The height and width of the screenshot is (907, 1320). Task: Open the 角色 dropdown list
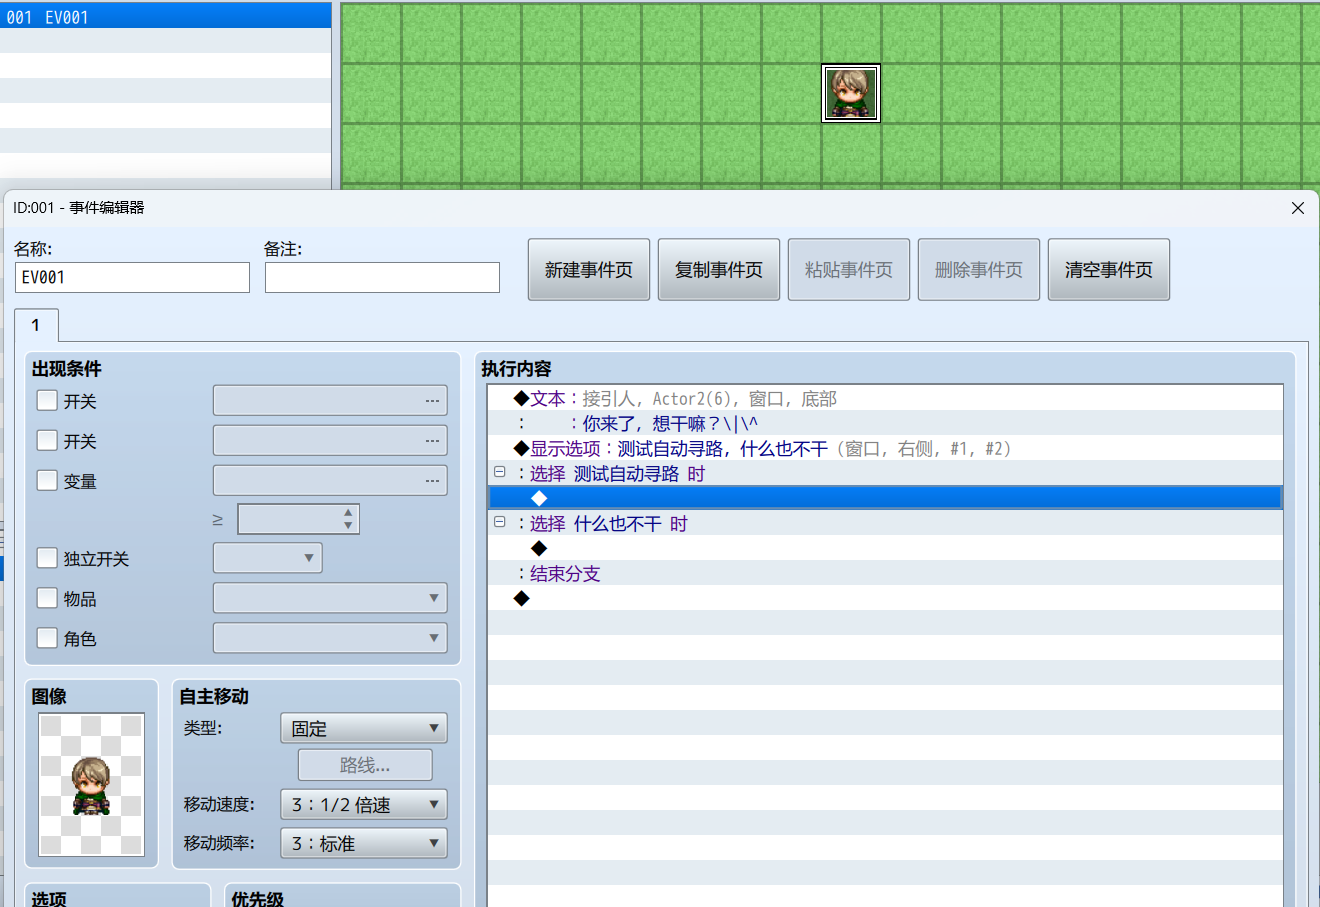330,638
